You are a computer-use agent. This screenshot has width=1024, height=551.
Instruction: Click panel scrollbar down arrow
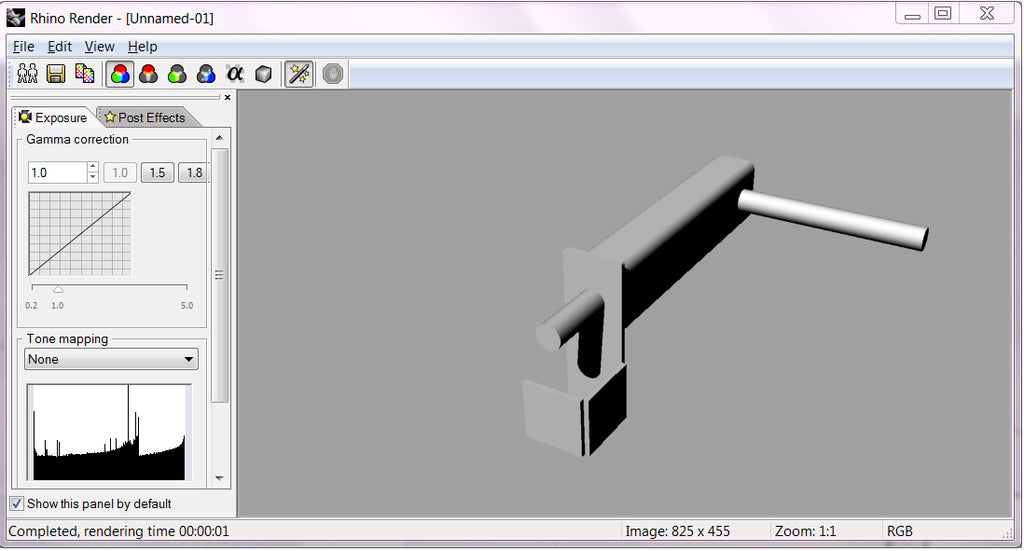219,479
